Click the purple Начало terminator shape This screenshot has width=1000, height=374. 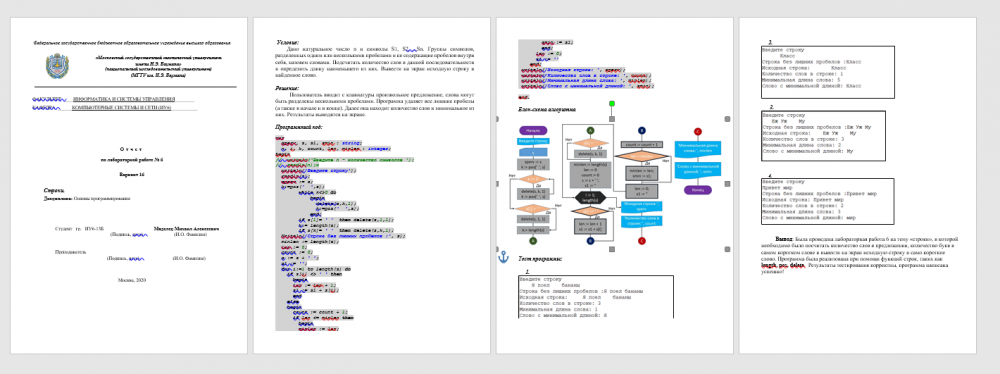(x=533, y=130)
